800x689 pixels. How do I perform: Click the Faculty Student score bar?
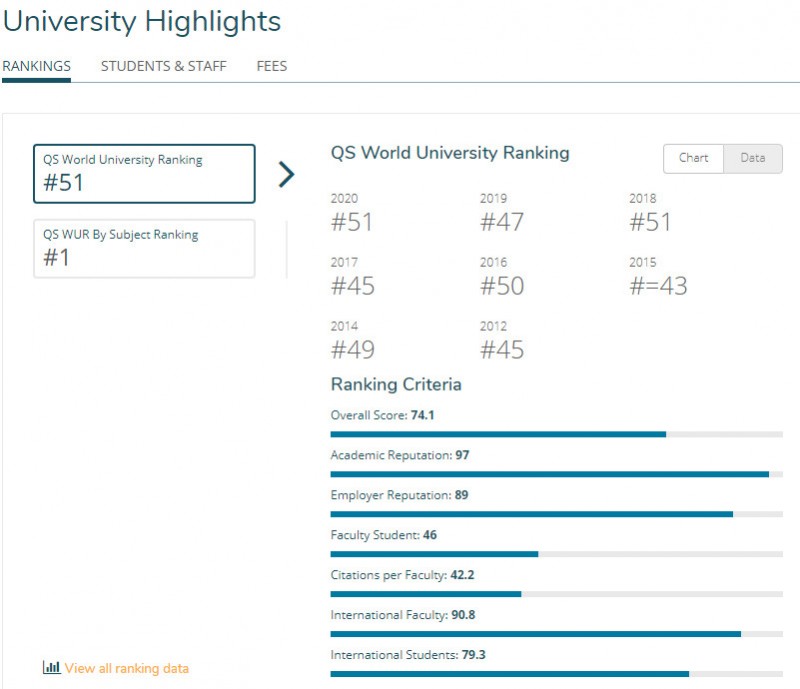pos(556,553)
